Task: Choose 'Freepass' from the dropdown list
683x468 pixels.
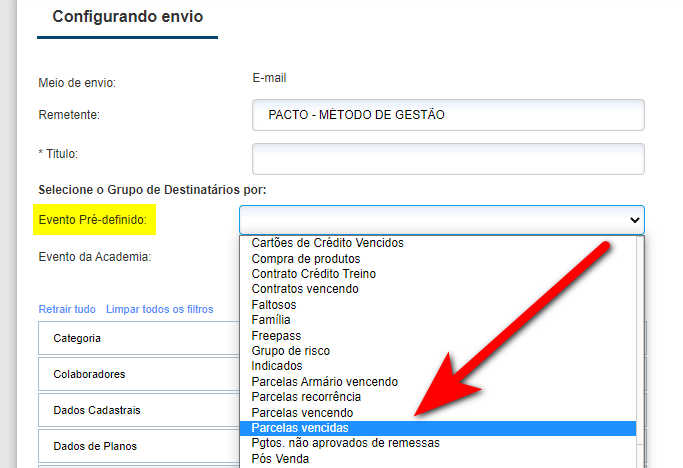Action: tap(276, 336)
